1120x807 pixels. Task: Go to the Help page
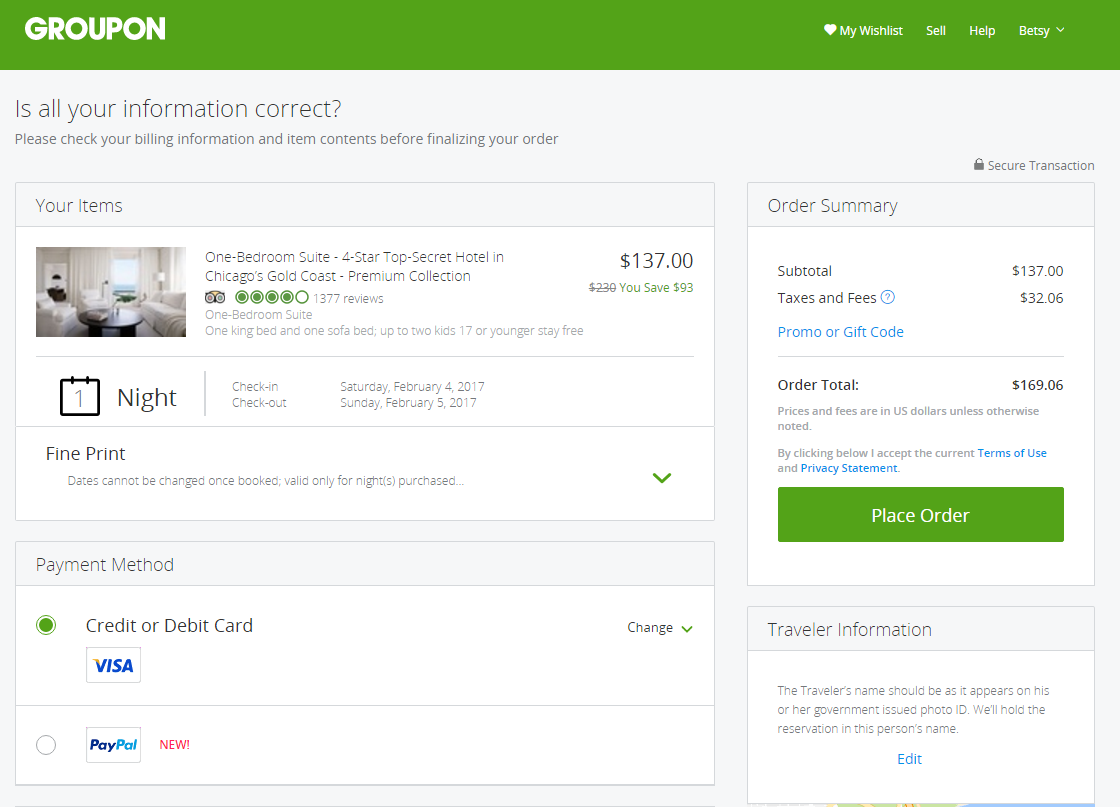[982, 30]
